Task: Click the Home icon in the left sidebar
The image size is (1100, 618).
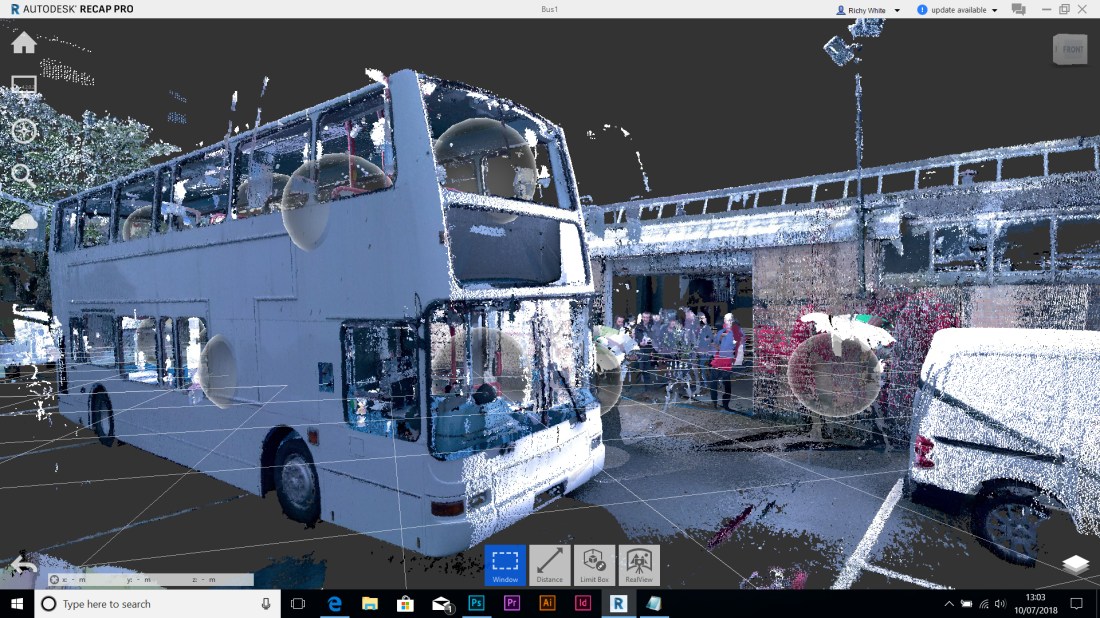Action: point(23,43)
